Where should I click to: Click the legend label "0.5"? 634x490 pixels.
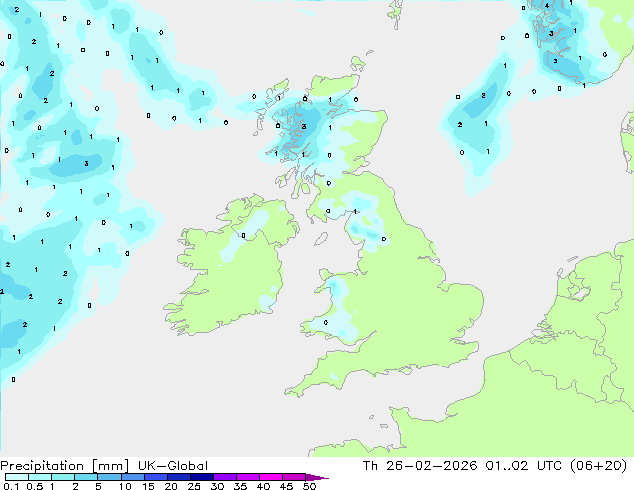[x=35, y=486]
